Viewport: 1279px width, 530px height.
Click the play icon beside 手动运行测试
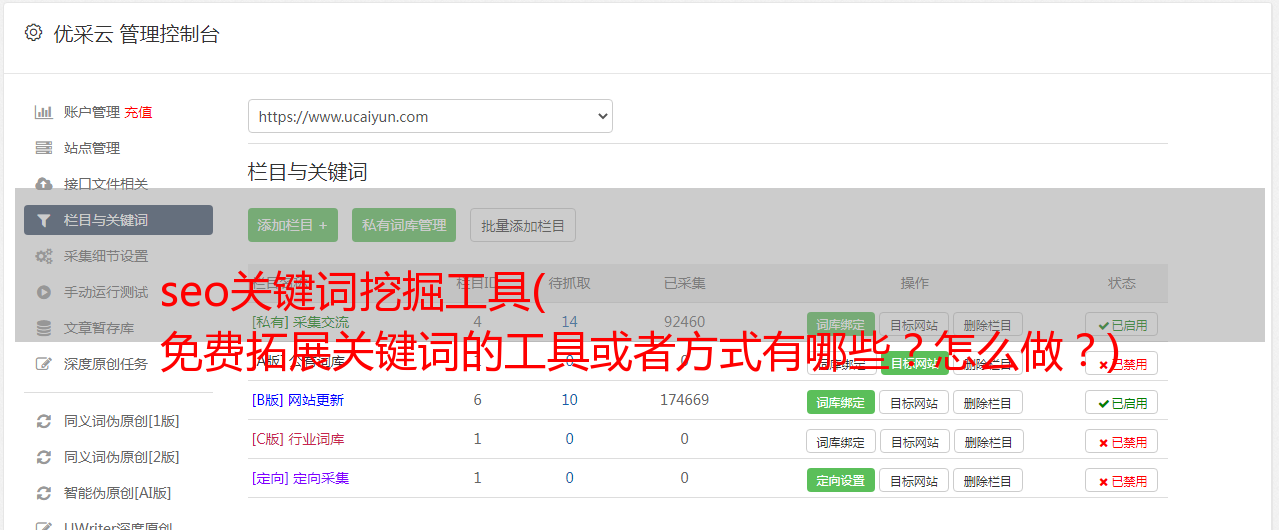(44, 292)
